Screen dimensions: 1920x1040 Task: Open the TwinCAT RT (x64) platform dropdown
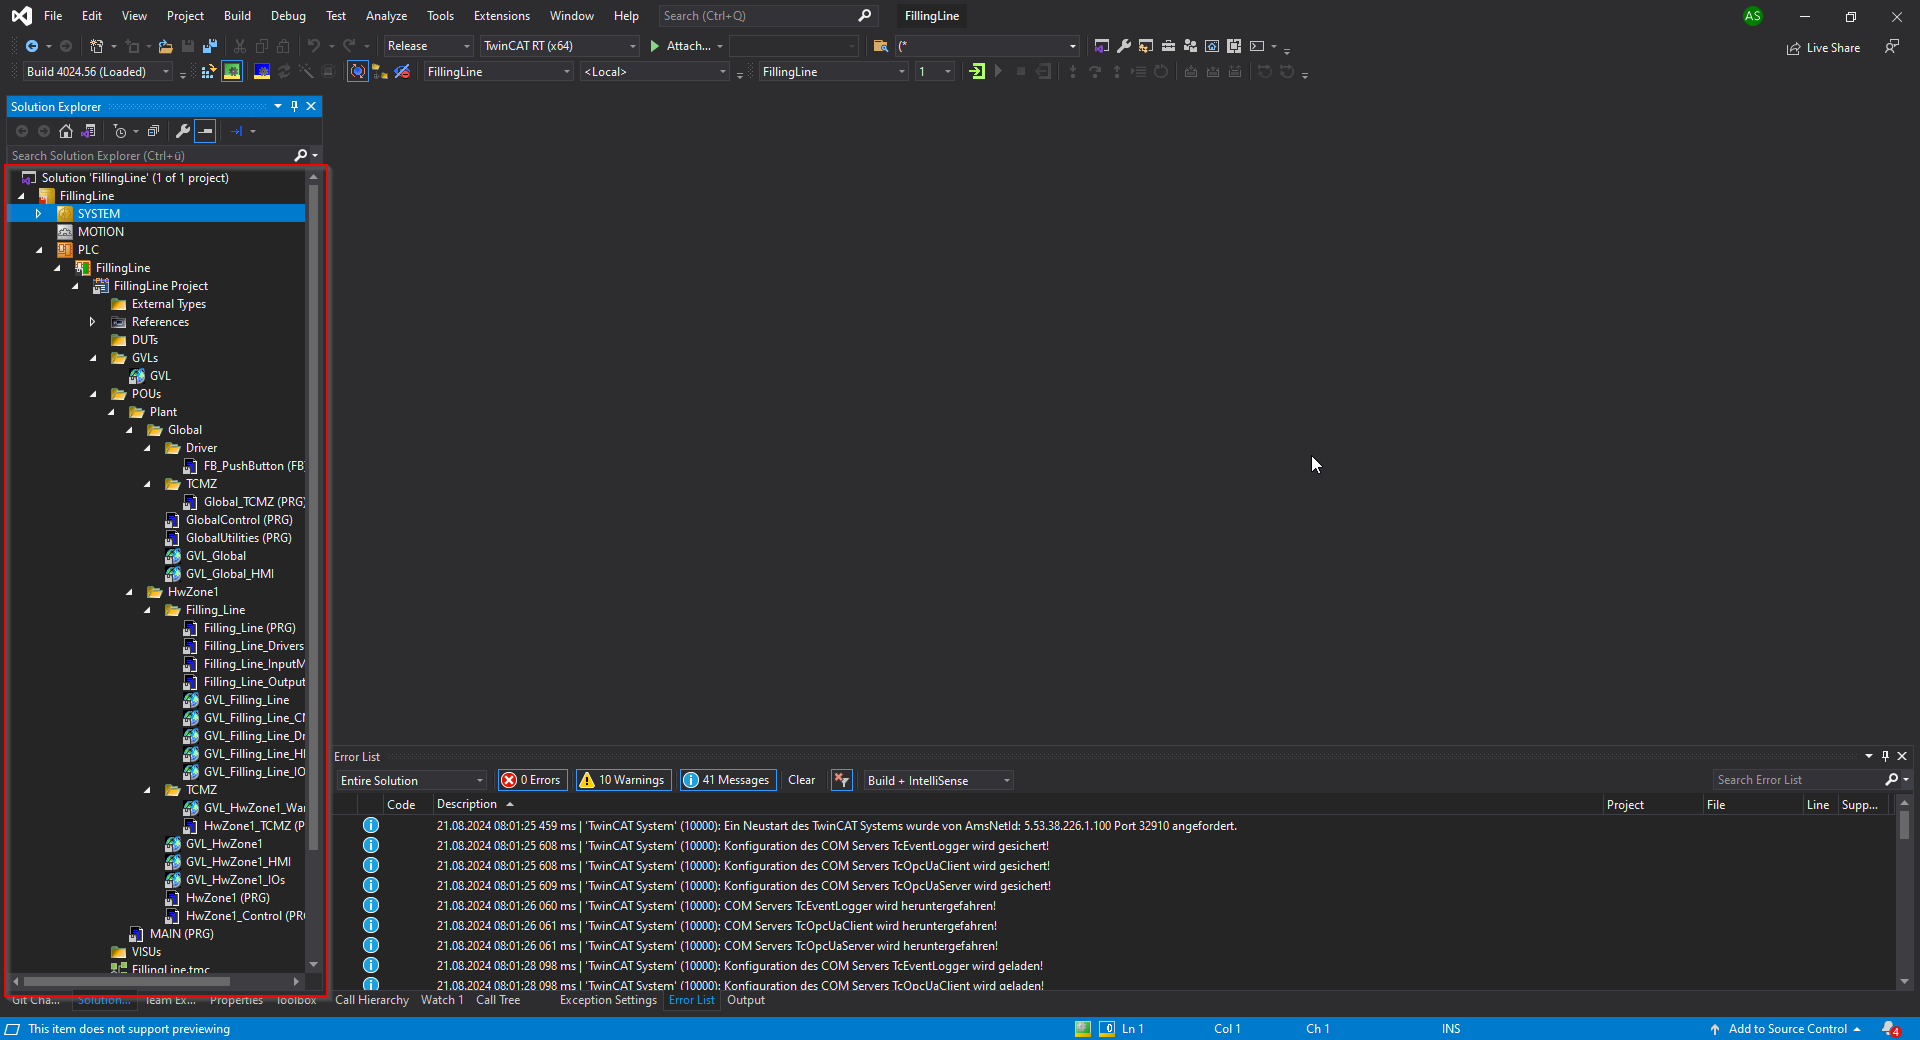pos(559,46)
